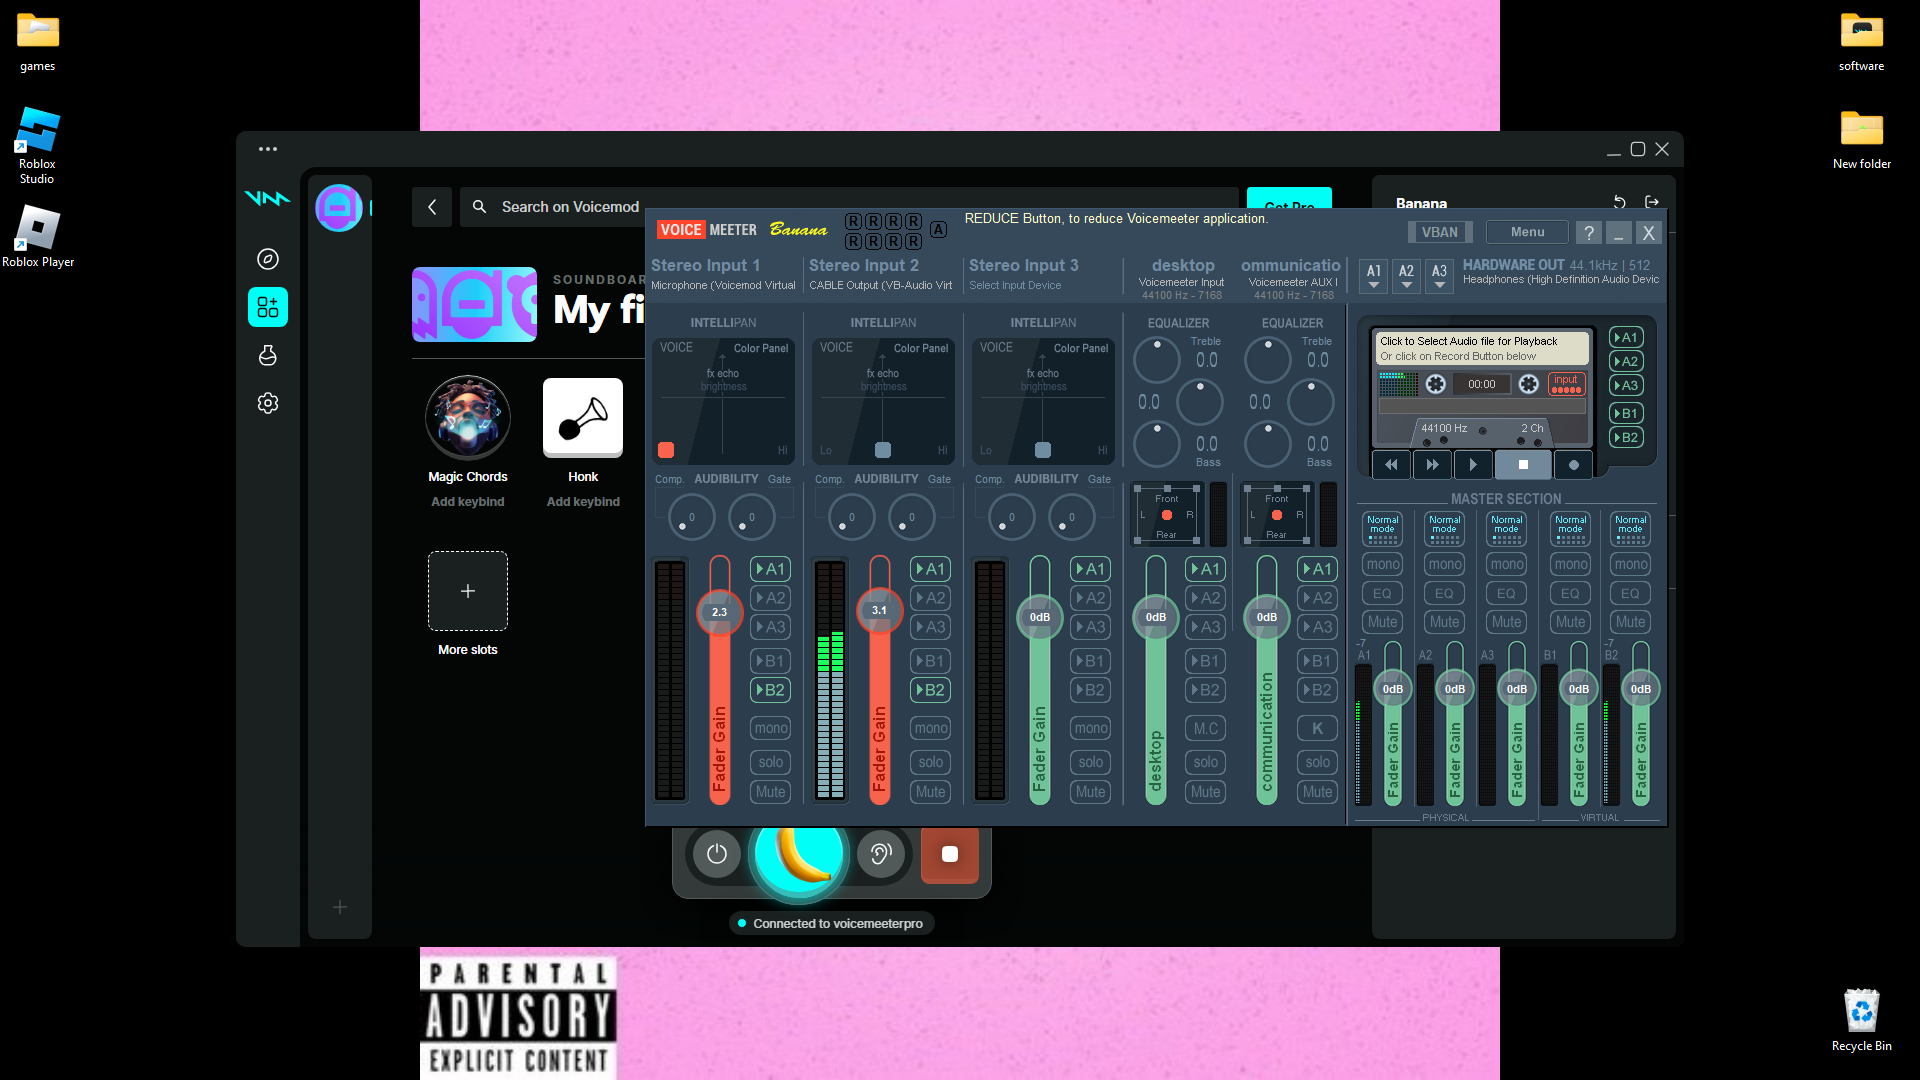Open A1 hardware out device selector
The image size is (1920, 1080).
[1374, 275]
